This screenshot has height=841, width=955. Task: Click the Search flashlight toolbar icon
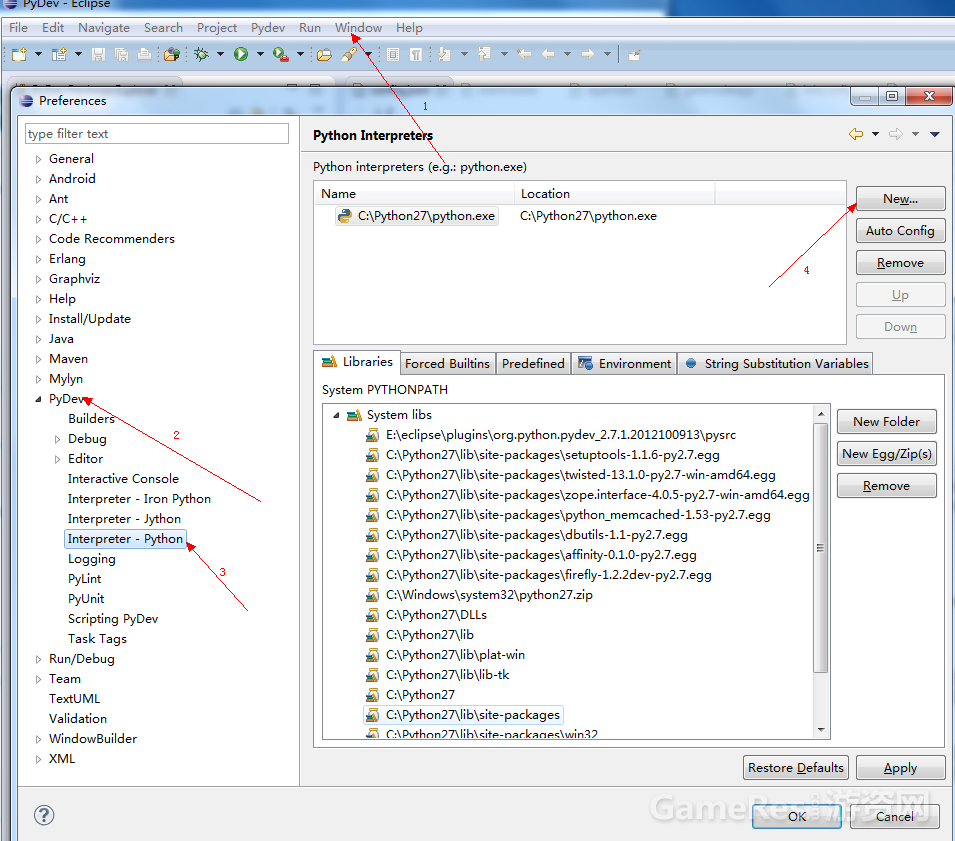coord(348,54)
